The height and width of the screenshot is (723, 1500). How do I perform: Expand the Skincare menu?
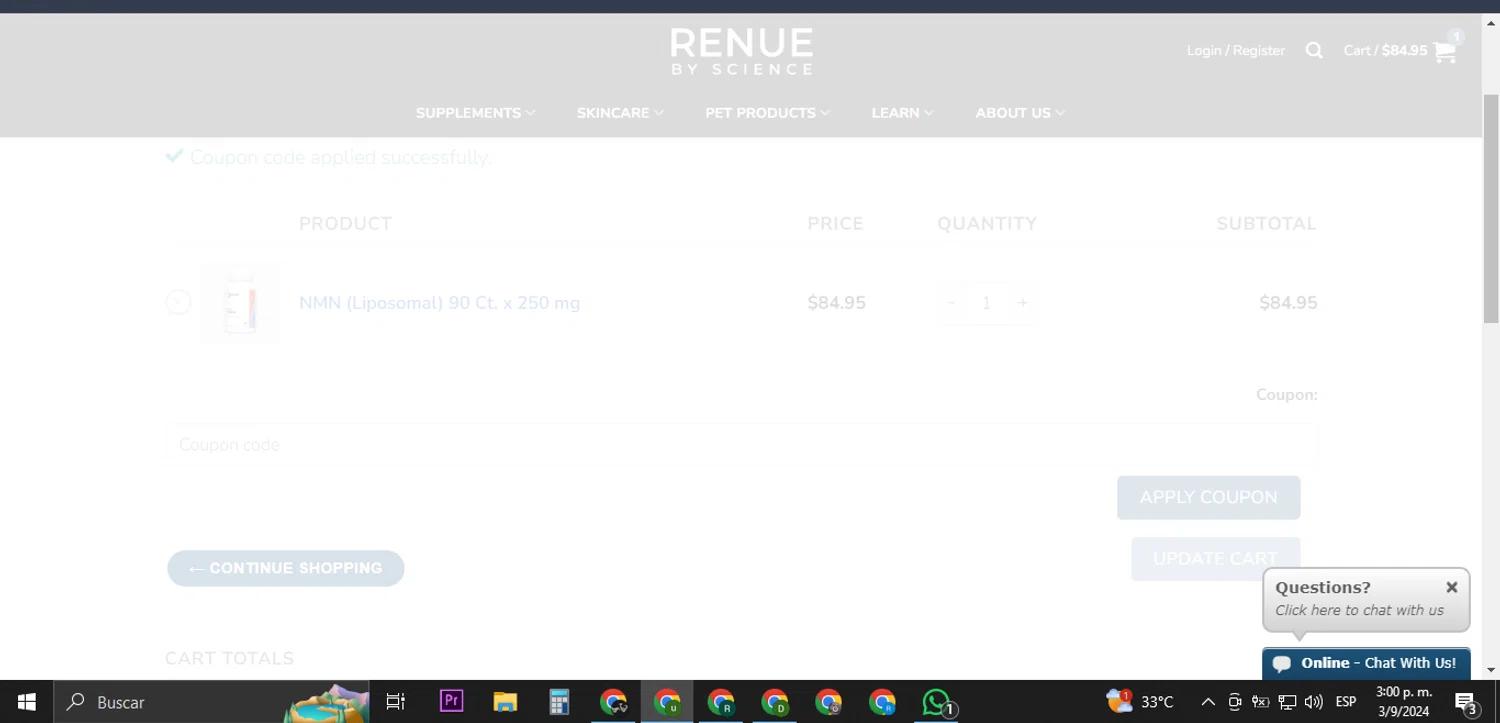pyautogui.click(x=620, y=113)
